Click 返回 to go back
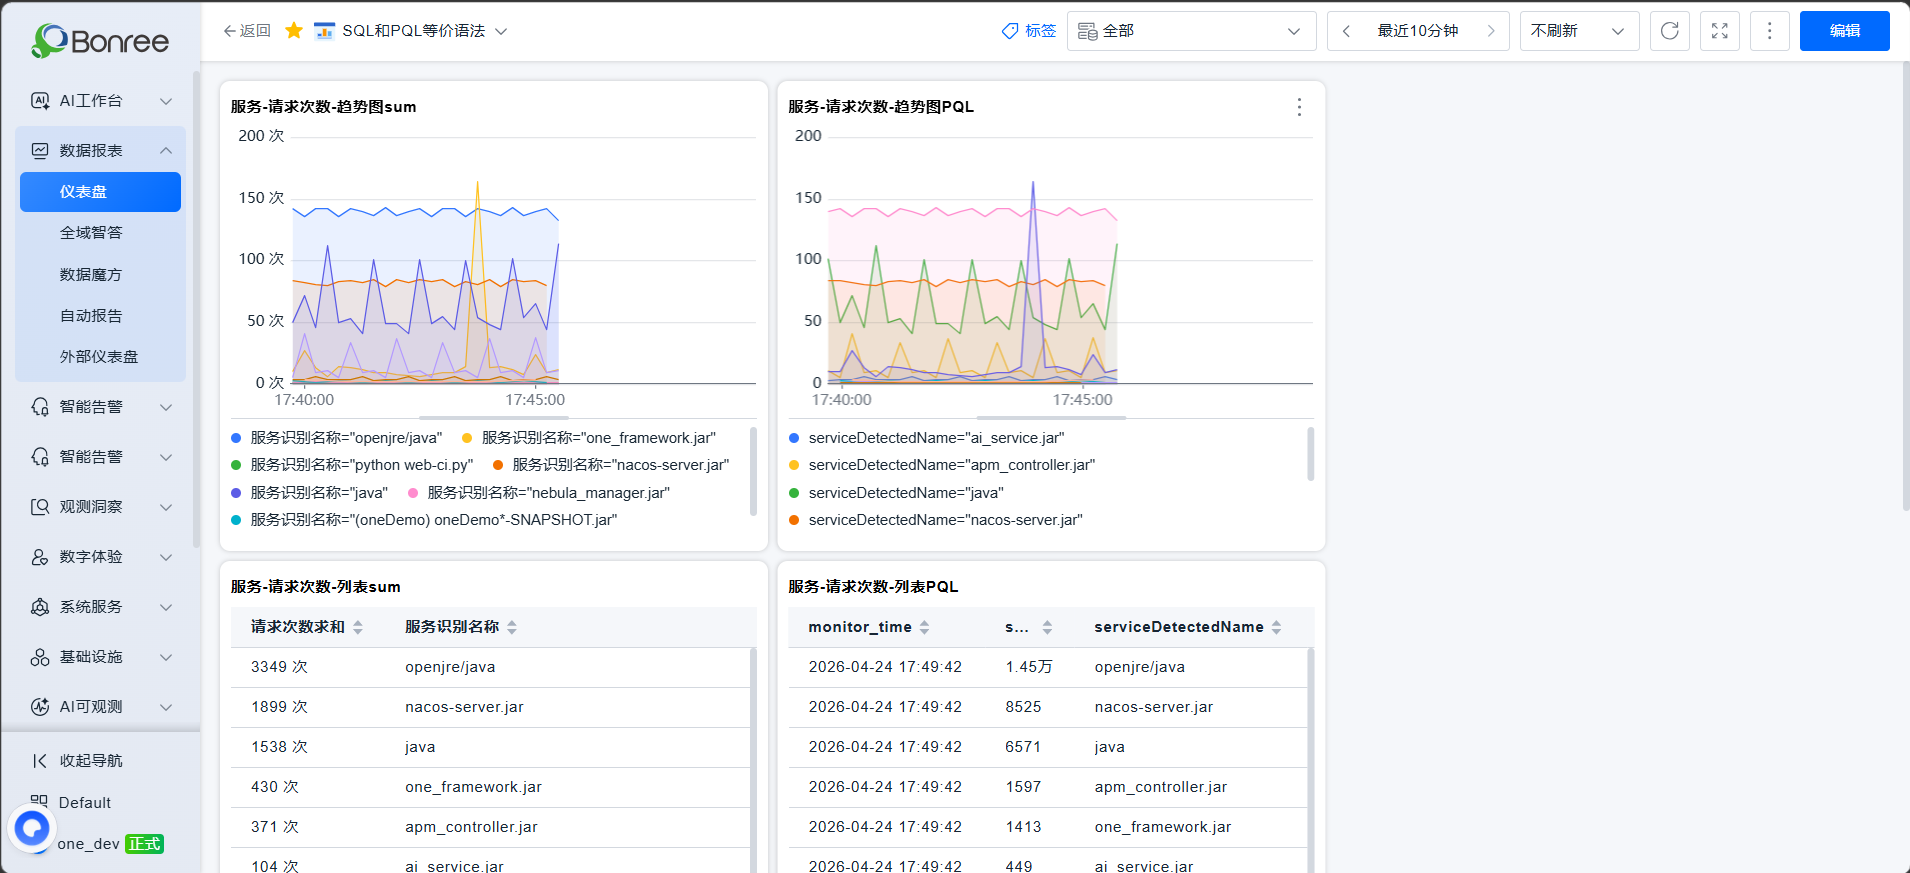The image size is (1910, 873). (247, 31)
